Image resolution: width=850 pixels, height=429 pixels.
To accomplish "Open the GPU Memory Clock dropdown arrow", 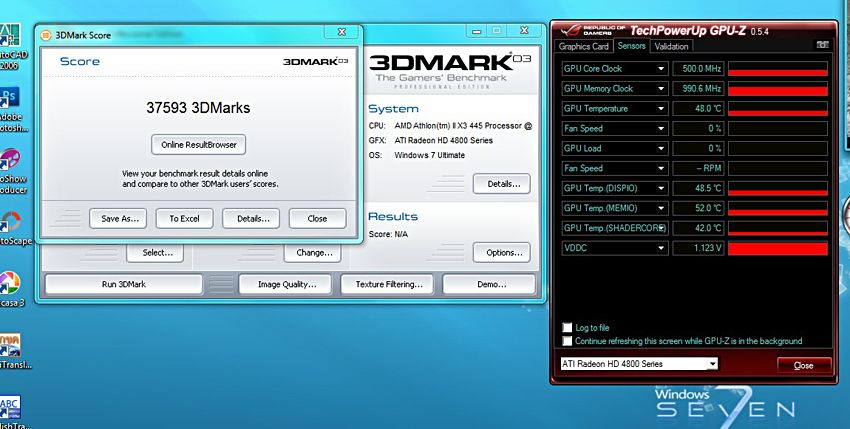I will (661, 89).
